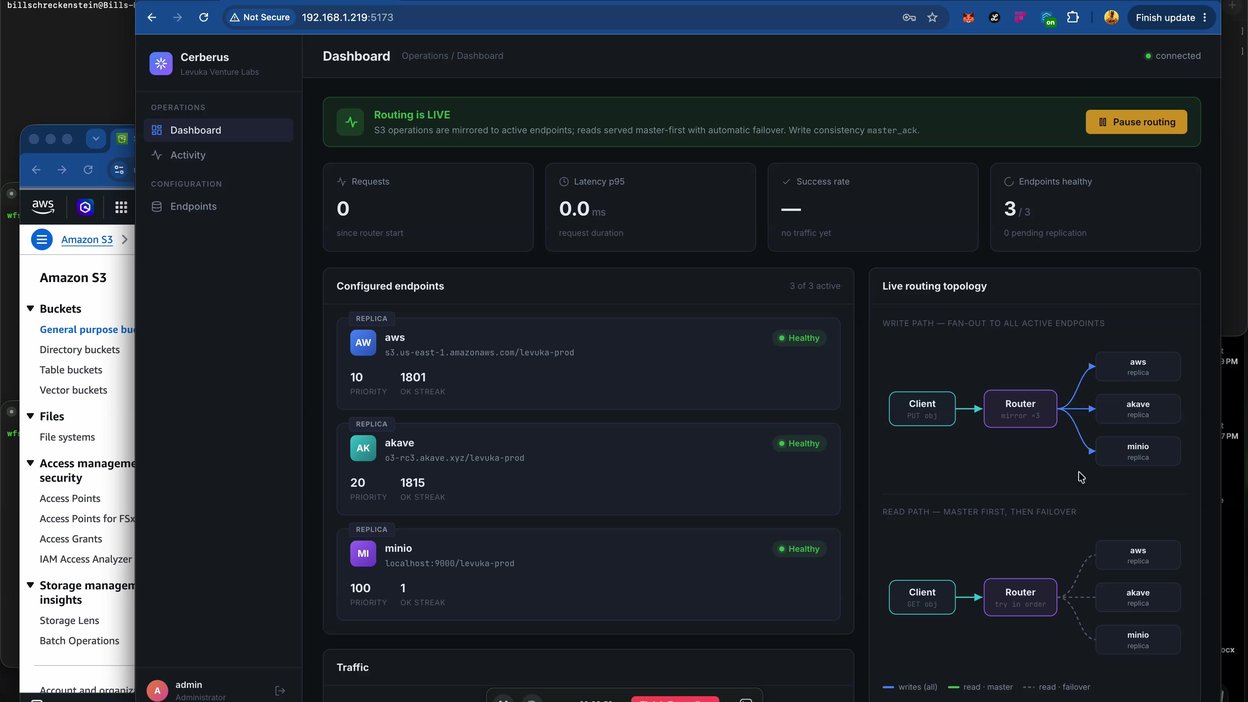
Task: Open the pink extension icon in toolbar
Action: tap(1020, 17)
